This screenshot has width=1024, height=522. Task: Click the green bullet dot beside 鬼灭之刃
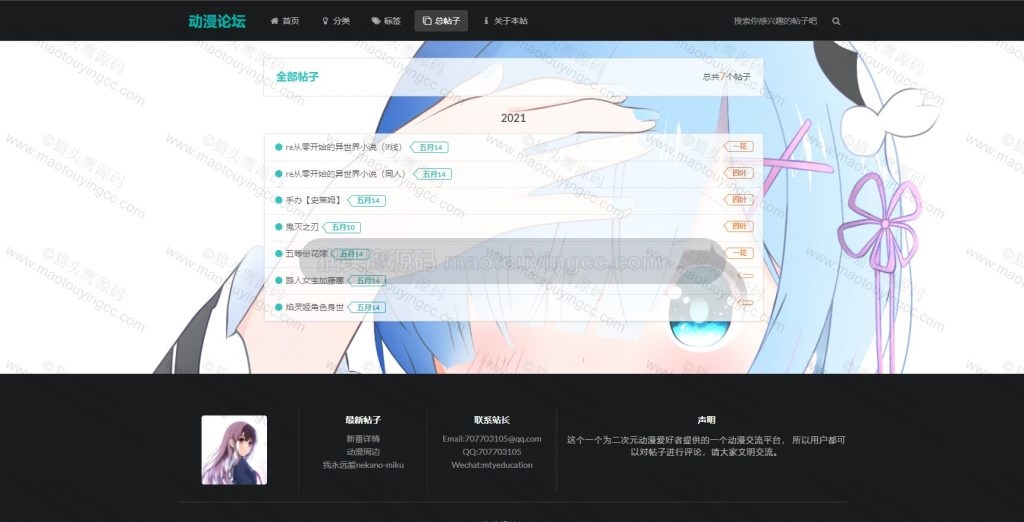coord(279,227)
